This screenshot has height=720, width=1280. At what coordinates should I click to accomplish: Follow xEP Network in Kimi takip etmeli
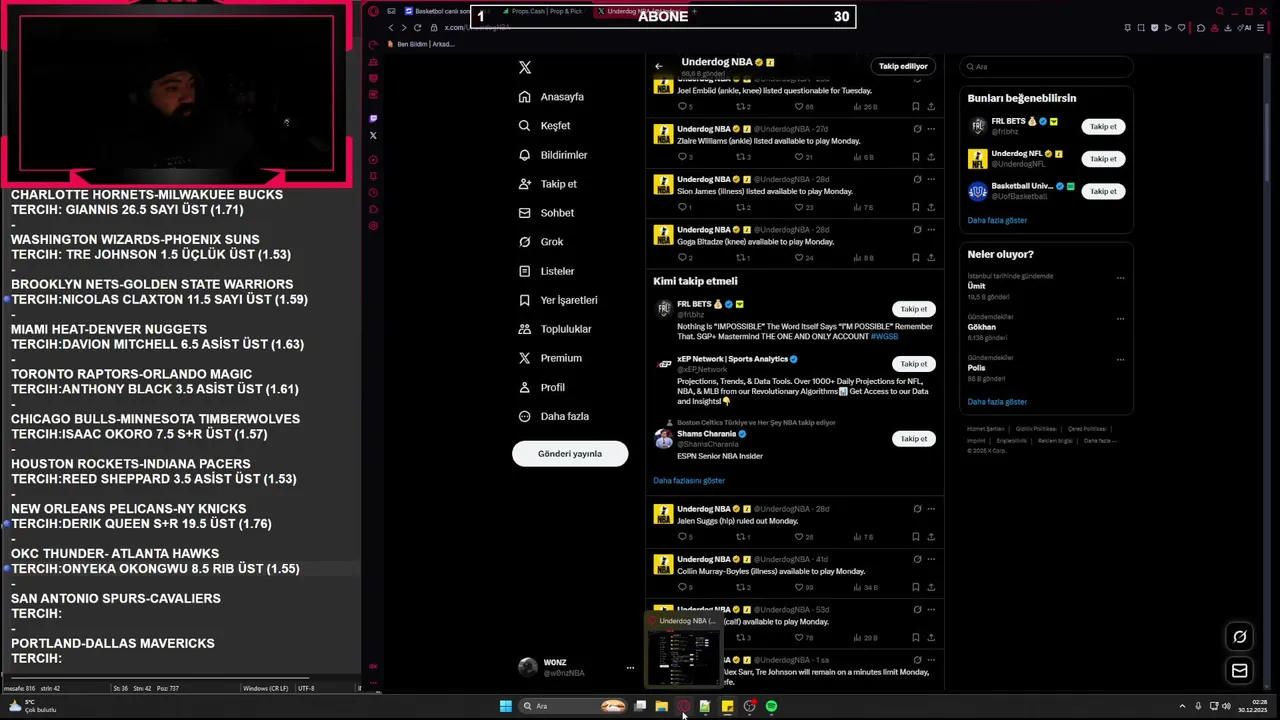[913, 364]
